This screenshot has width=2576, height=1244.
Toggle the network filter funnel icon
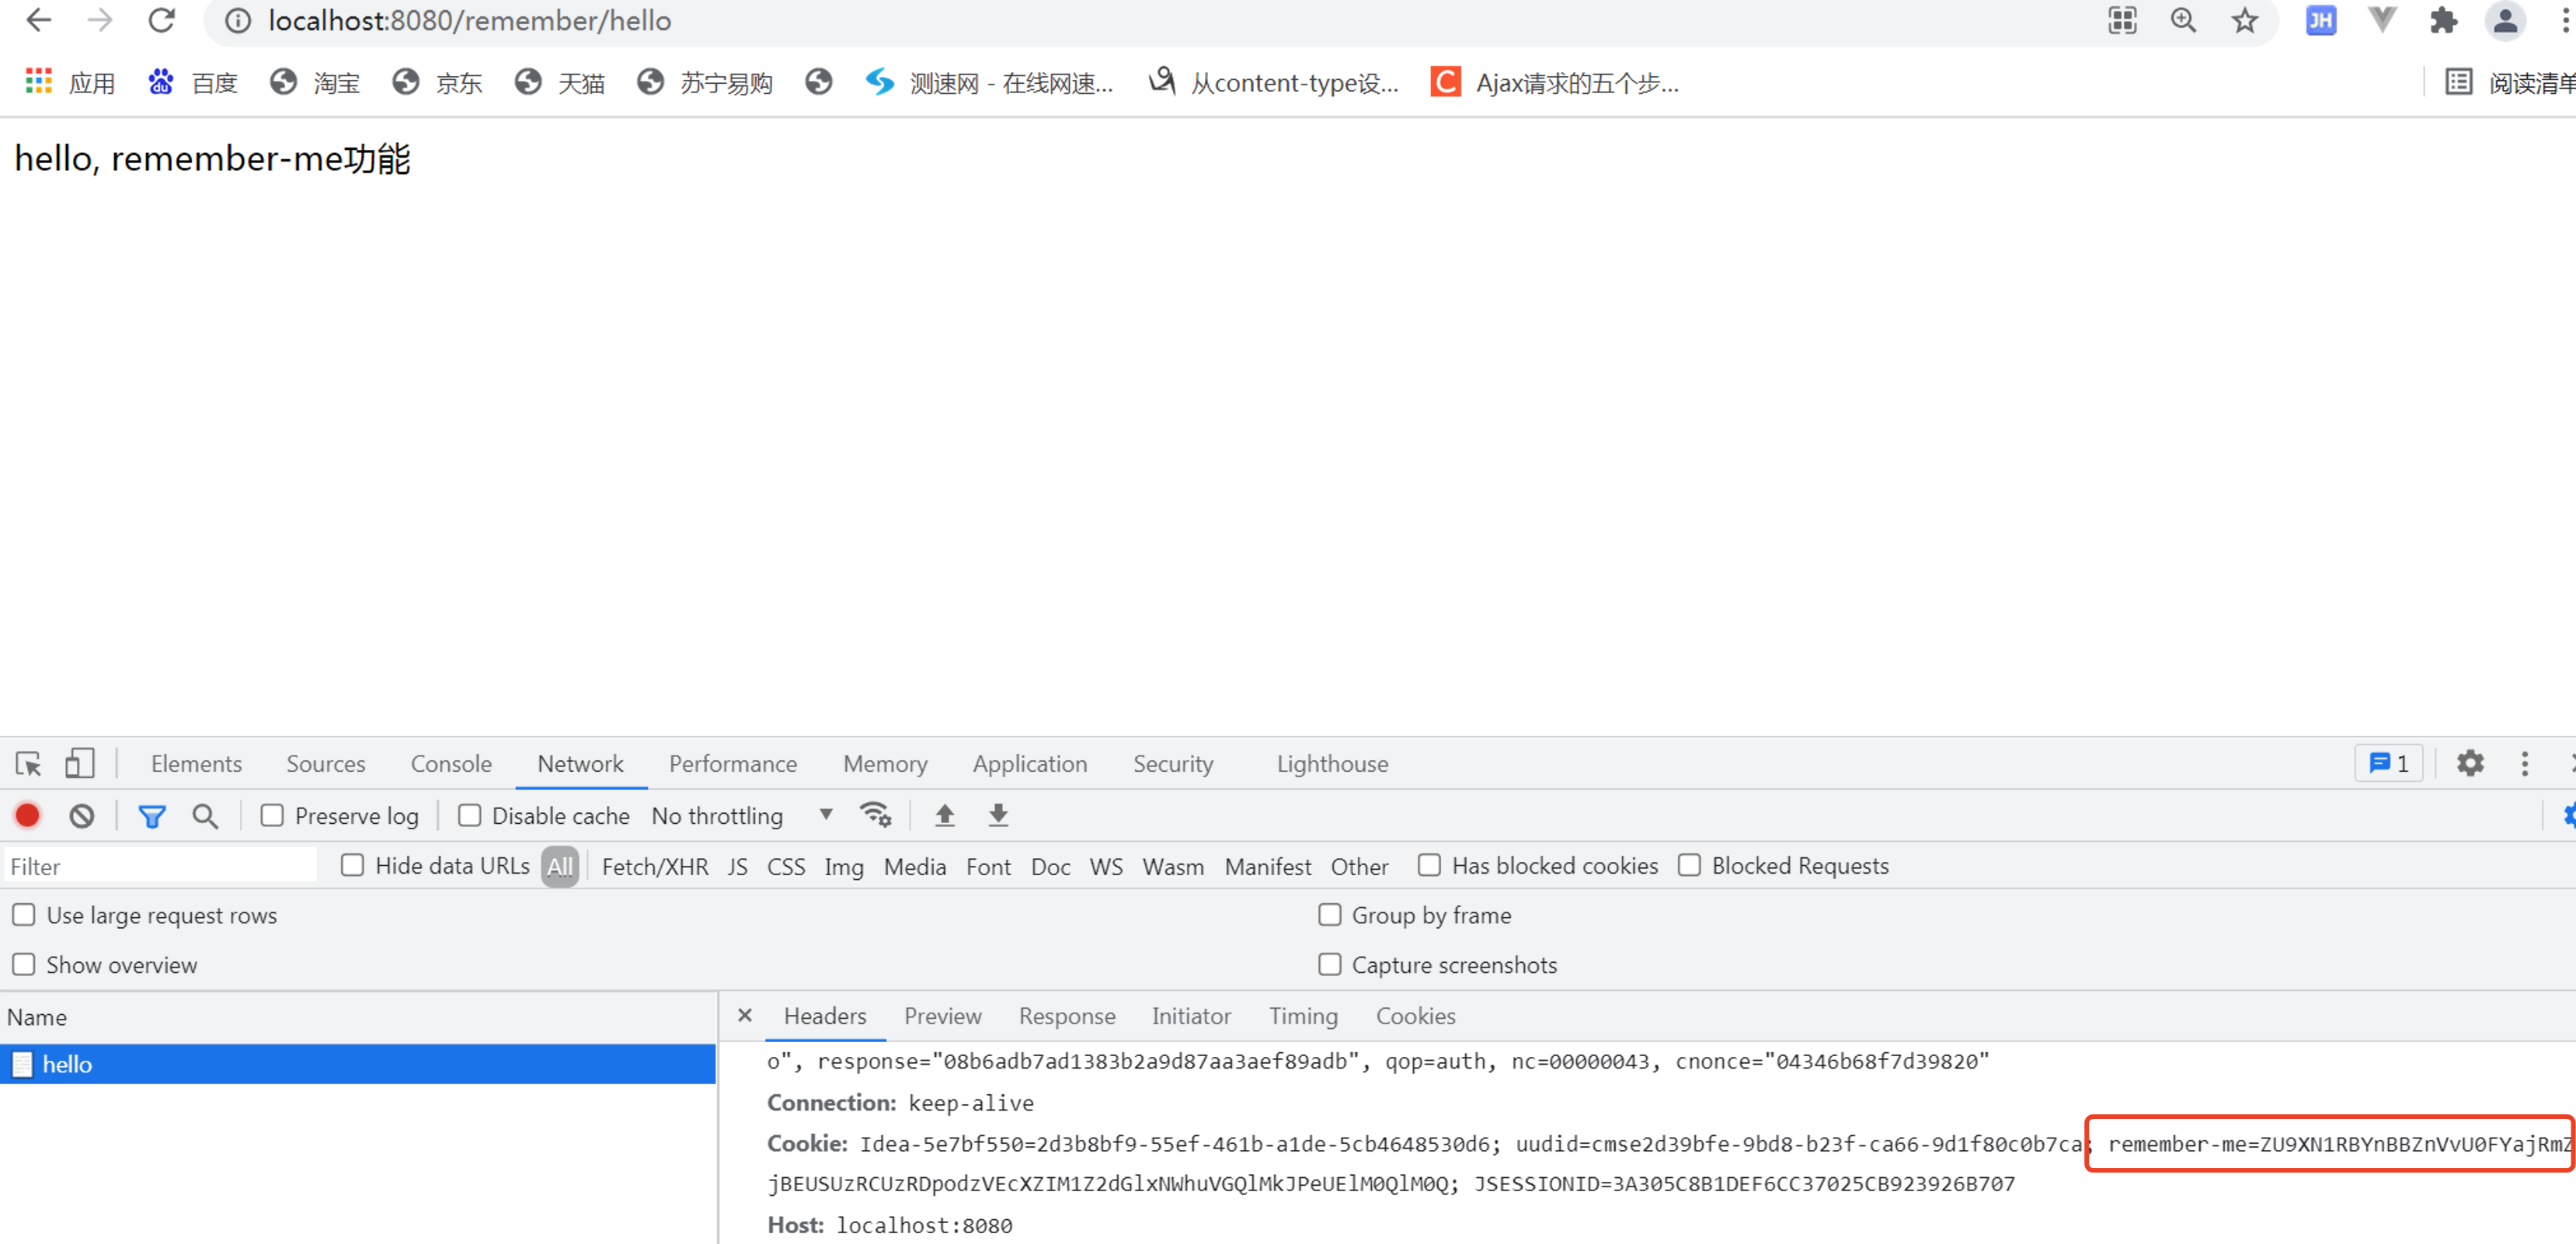point(151,816)
